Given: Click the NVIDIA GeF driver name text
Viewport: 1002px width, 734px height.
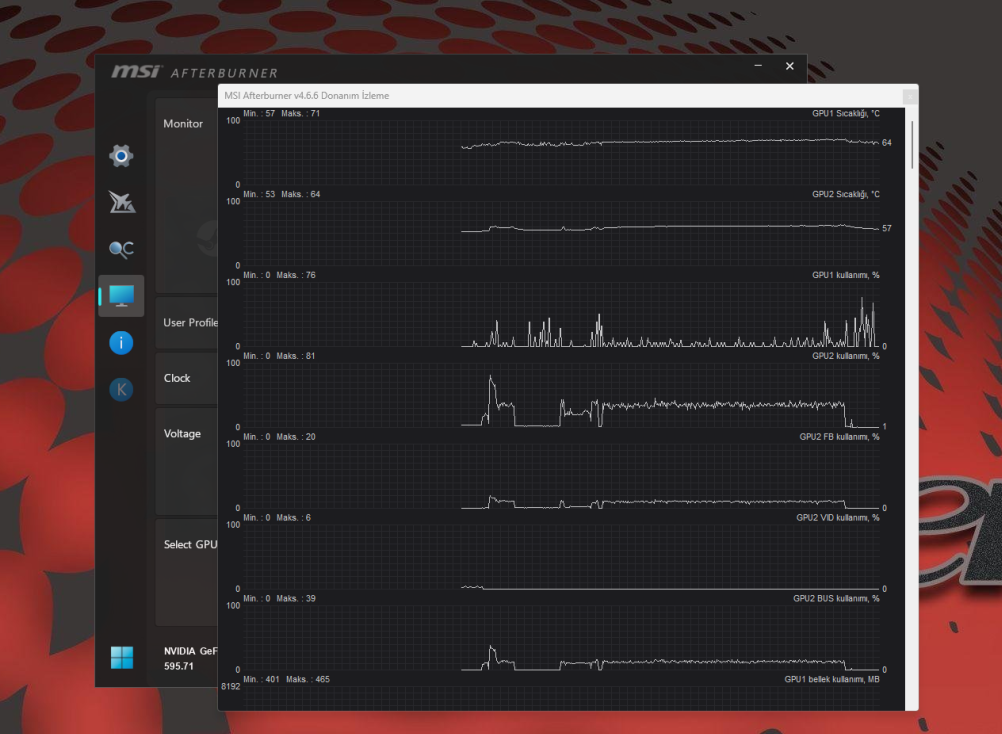Looking at the screenshot, I should 190,651.
